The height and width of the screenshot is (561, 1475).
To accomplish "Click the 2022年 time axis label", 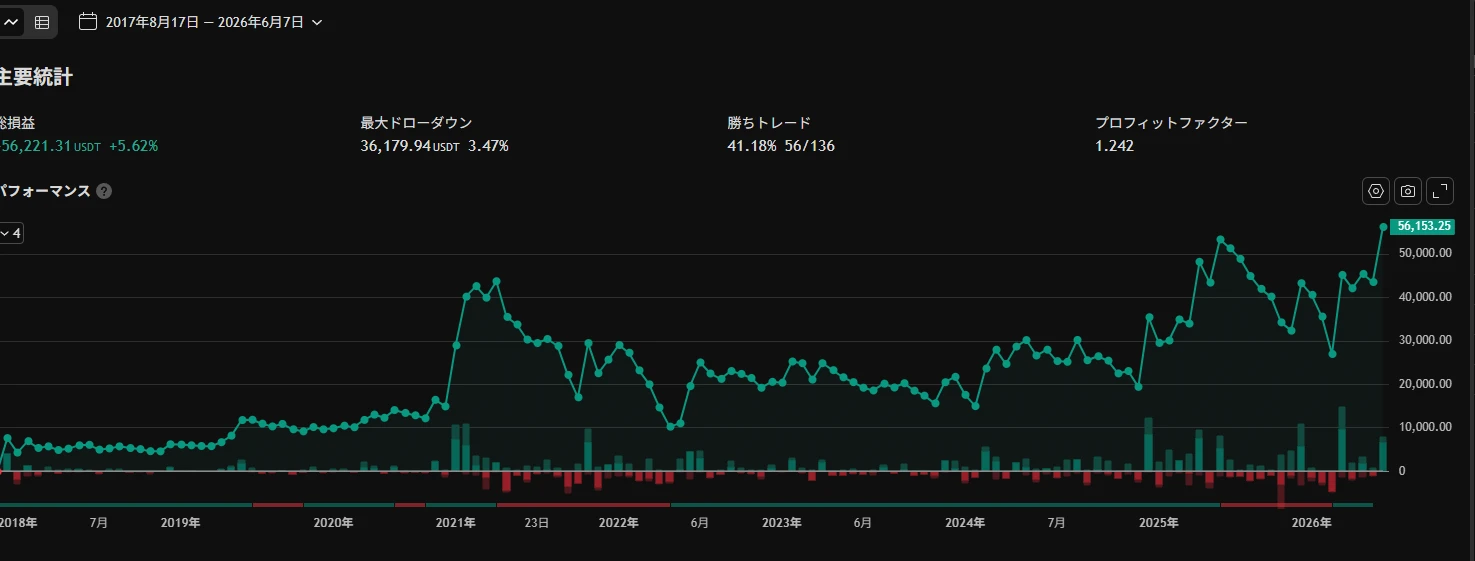I will click(618, 523).
